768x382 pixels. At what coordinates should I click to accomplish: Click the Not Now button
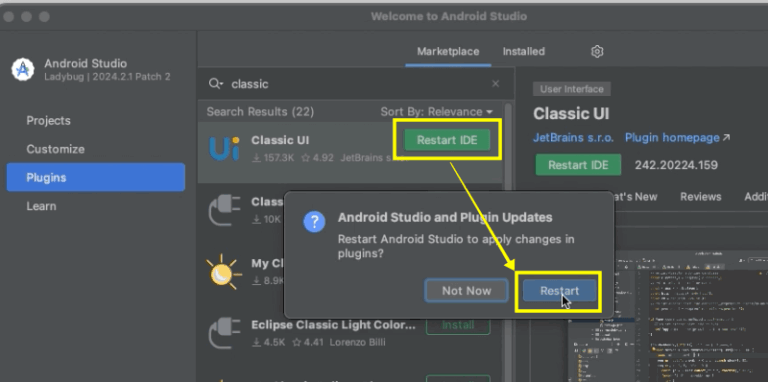(x=466, y=291)
